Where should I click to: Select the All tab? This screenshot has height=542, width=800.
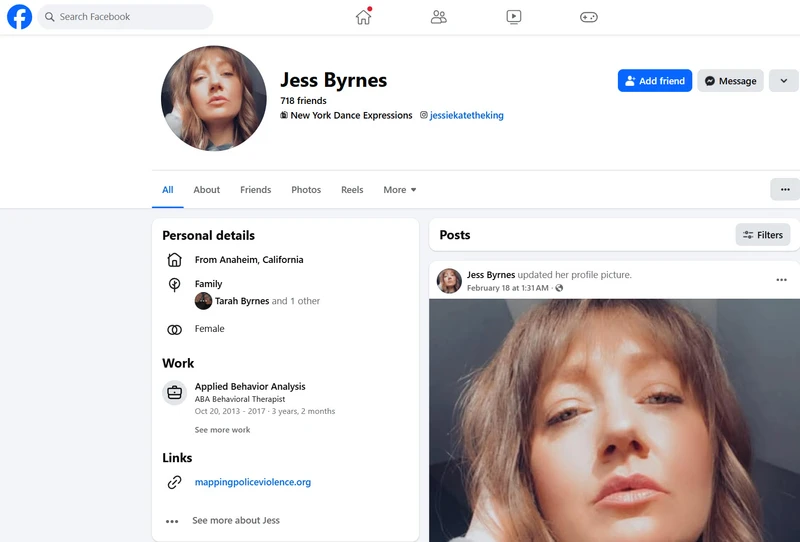(x=168, y=190)
